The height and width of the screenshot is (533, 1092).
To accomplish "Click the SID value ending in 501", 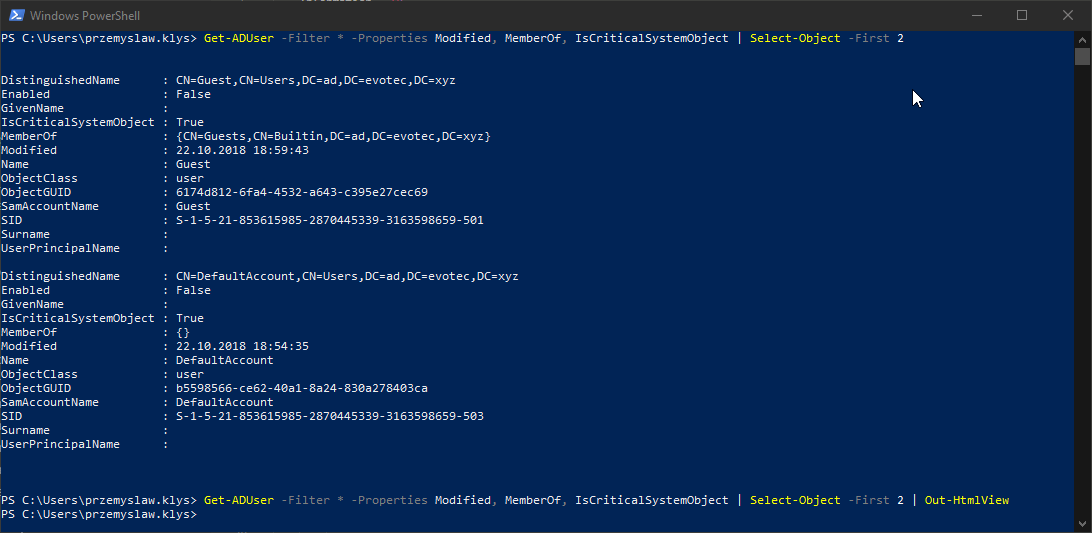I will (329, 220).
